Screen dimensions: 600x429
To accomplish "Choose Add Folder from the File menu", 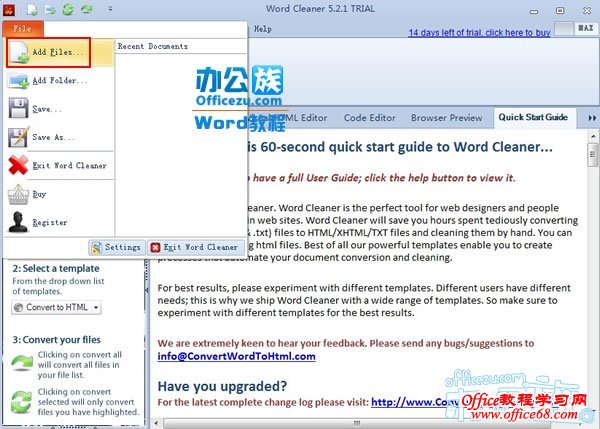I will pyautogui.click(x=59, y=81).
